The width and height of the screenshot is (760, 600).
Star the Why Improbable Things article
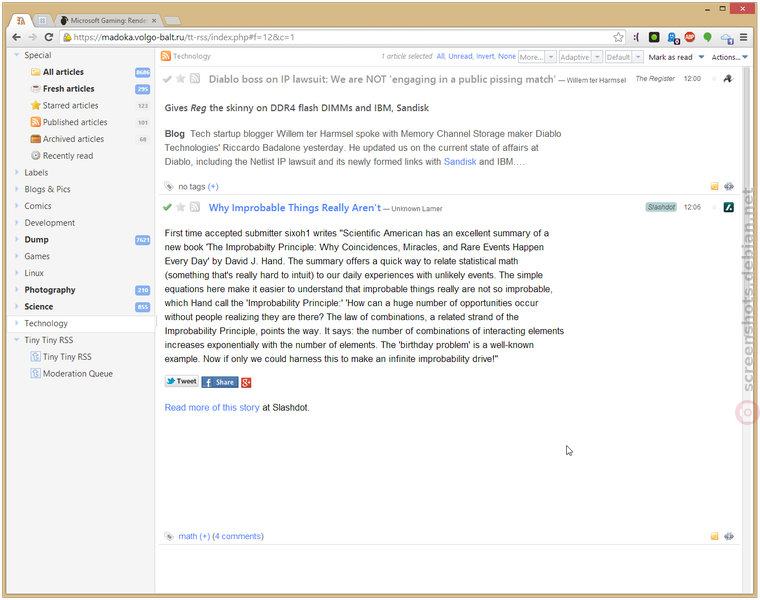(180, 207)
